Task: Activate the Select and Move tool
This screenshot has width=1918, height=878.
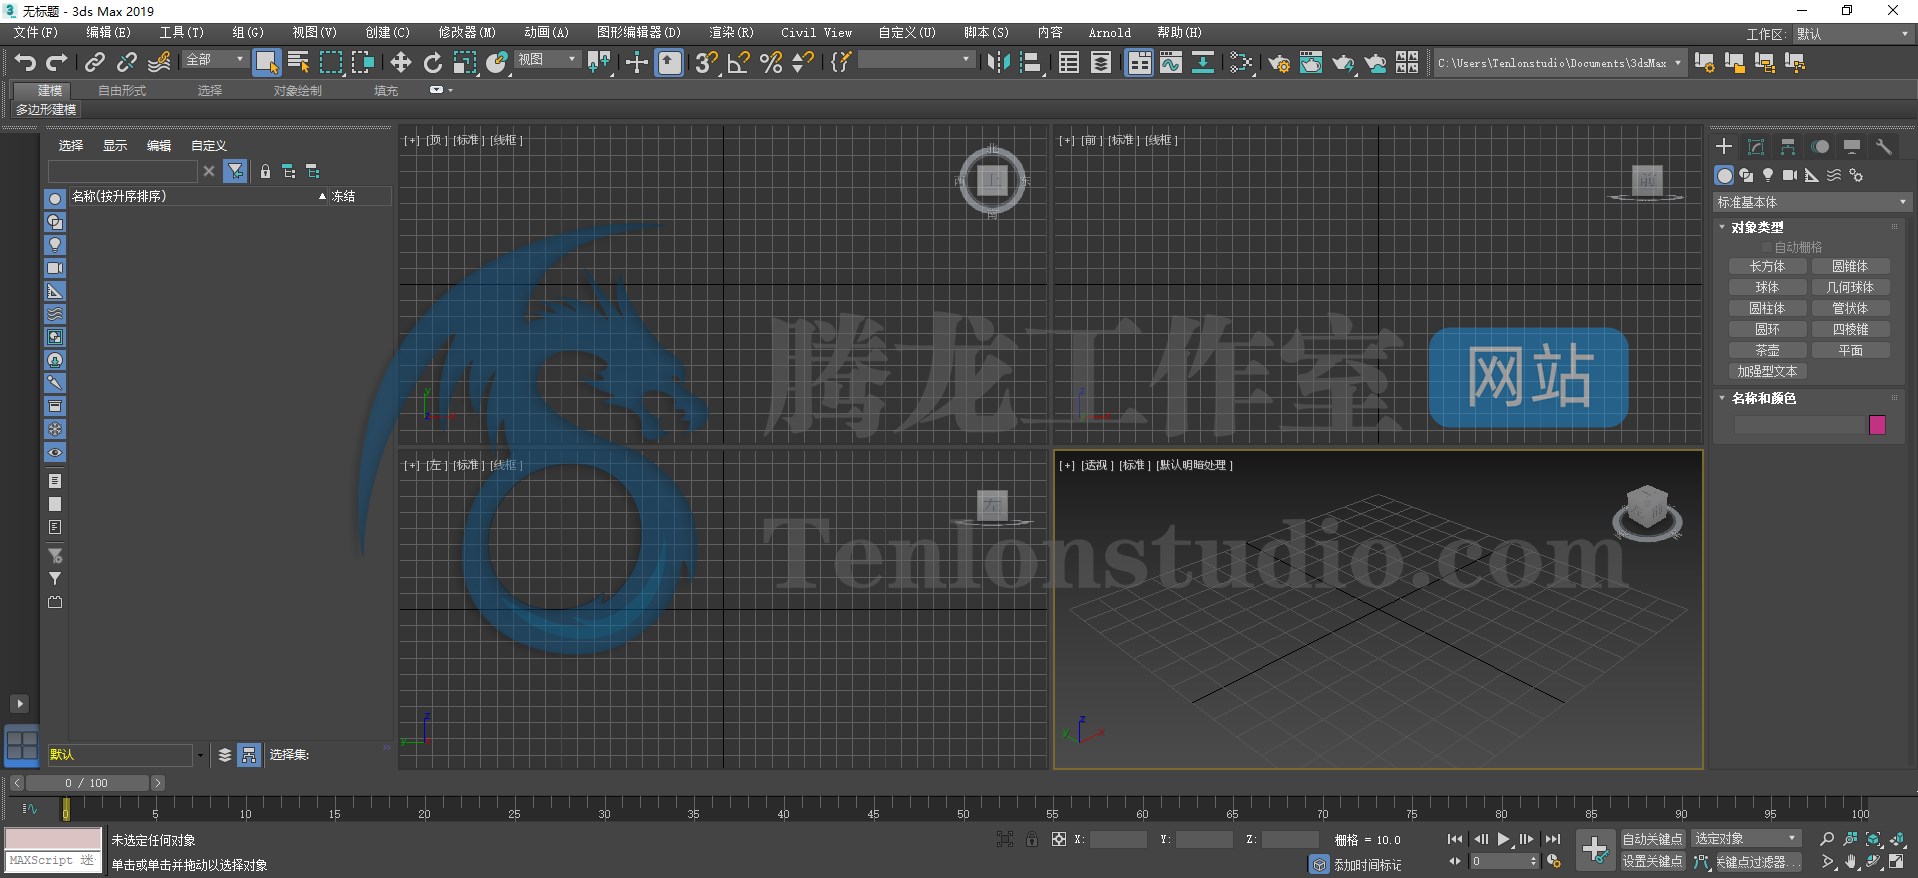Action: (401, 63)
